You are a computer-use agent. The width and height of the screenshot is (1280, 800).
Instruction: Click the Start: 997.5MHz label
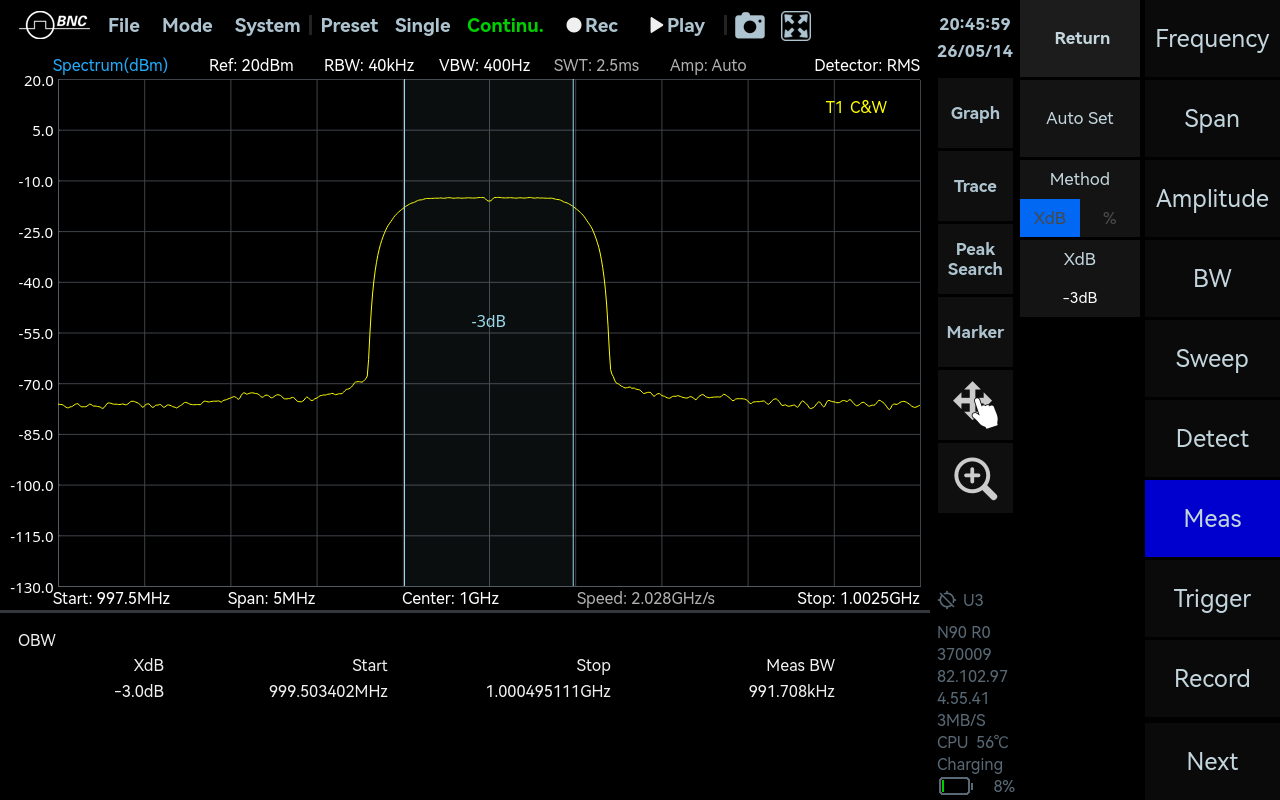coord(111,598)
